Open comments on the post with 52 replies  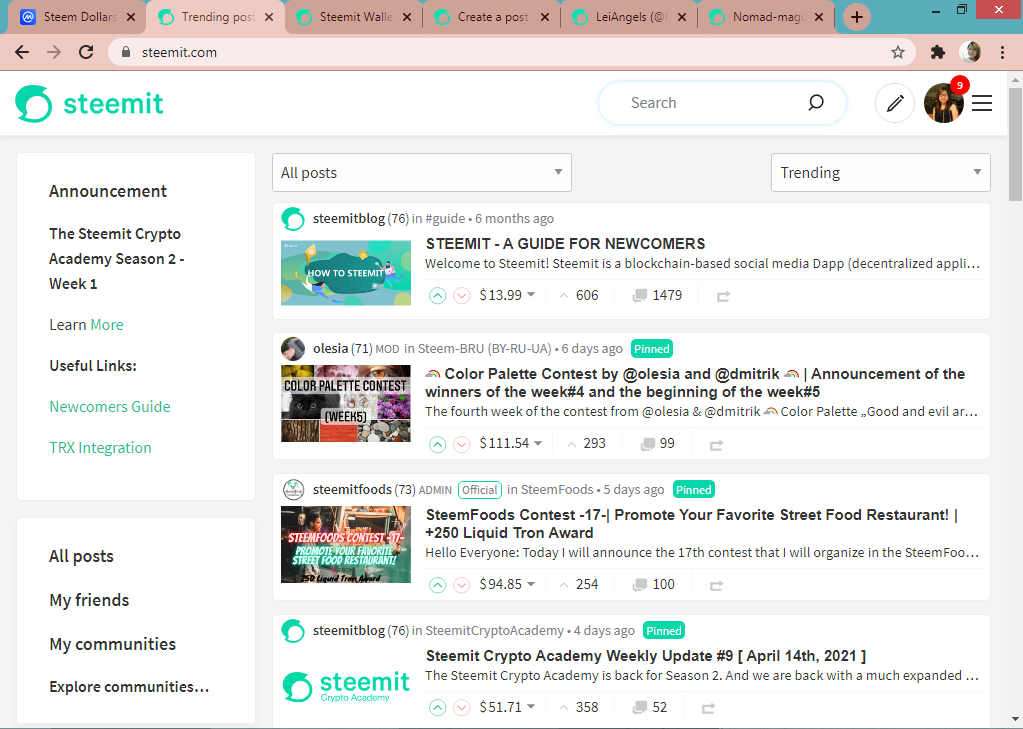(650, 707)
